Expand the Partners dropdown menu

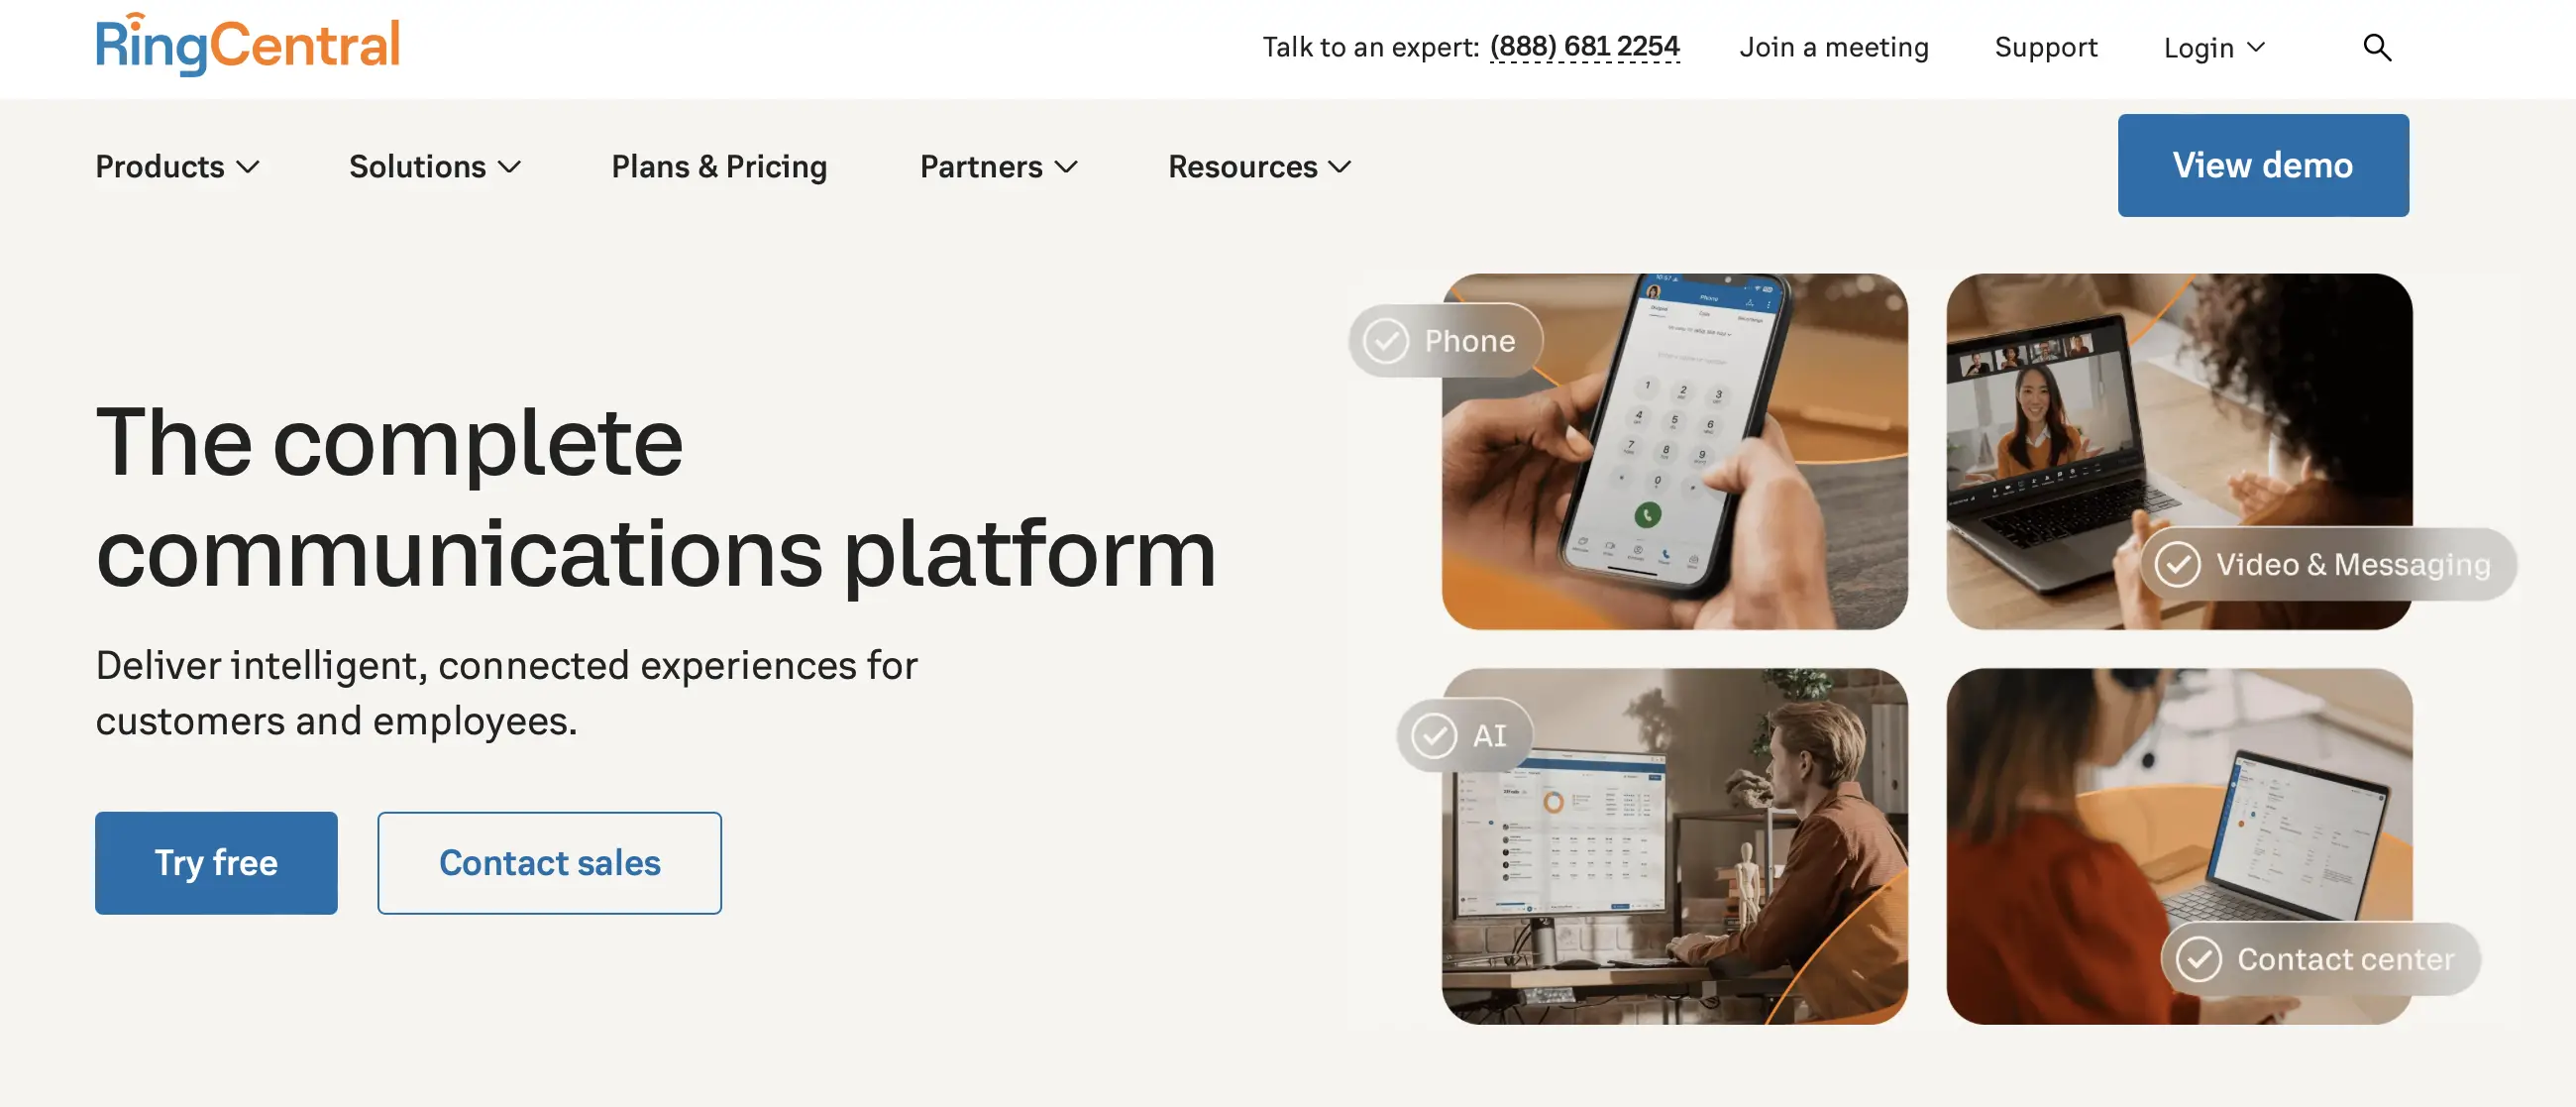[x=999, y=165]
